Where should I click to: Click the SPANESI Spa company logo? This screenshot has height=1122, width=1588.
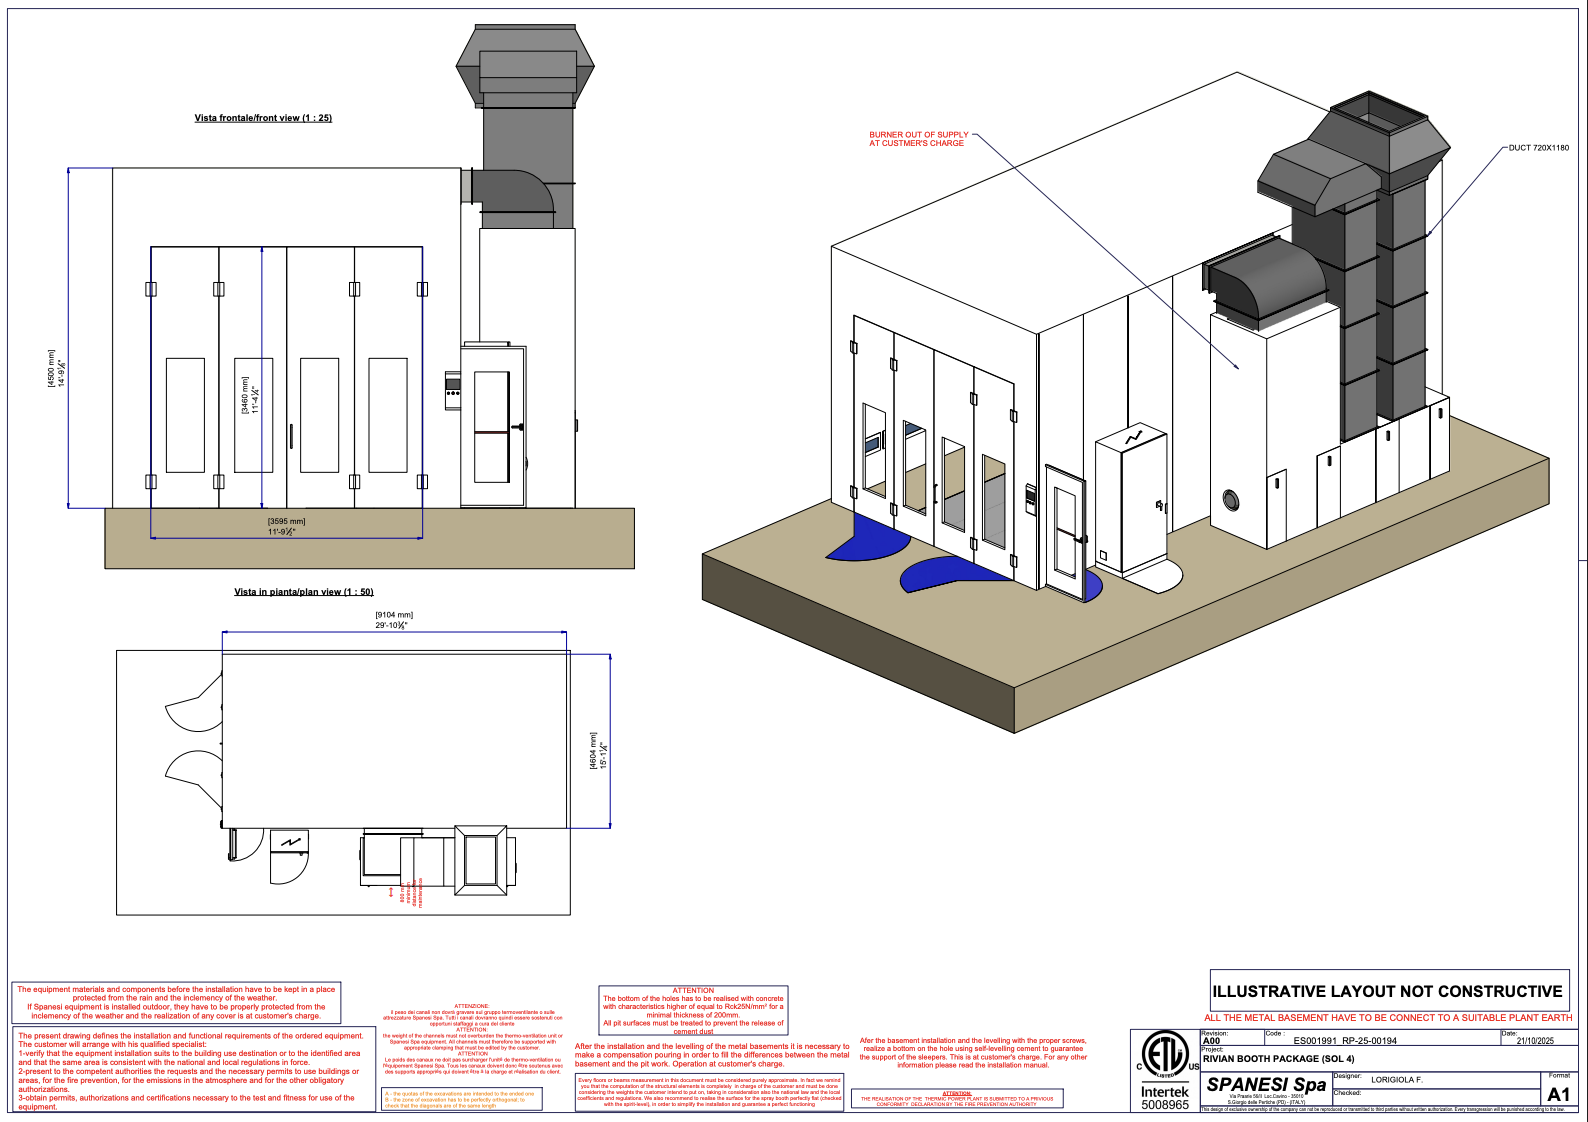(x=1266, y=1085)
